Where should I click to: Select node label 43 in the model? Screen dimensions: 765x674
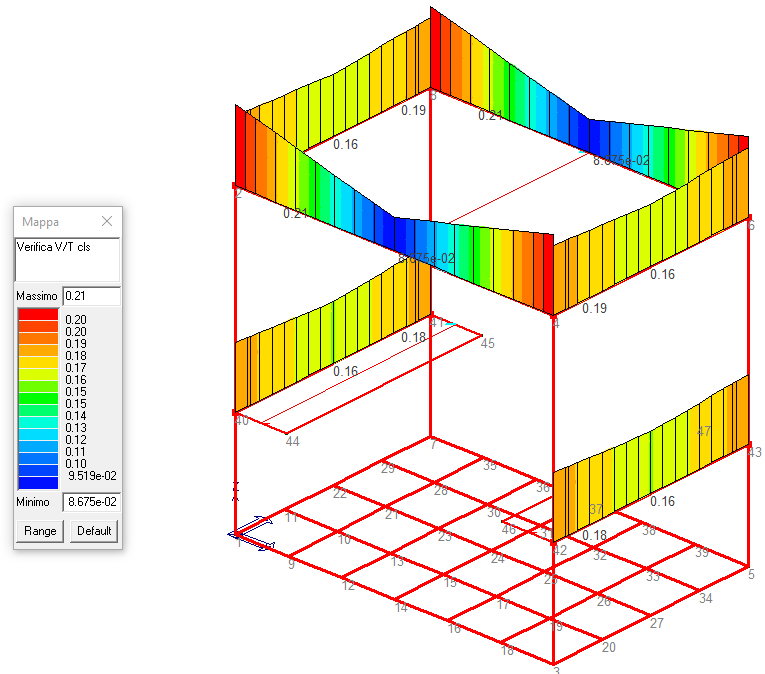click(754, 452)
